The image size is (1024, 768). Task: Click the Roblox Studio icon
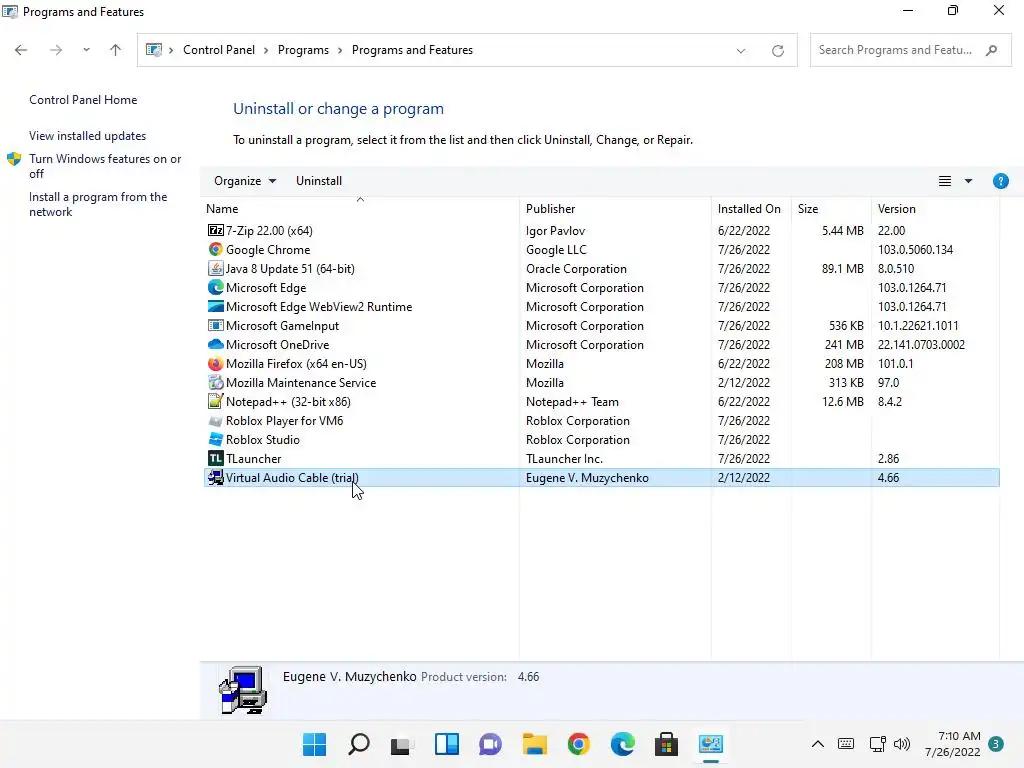pos(216,440)
